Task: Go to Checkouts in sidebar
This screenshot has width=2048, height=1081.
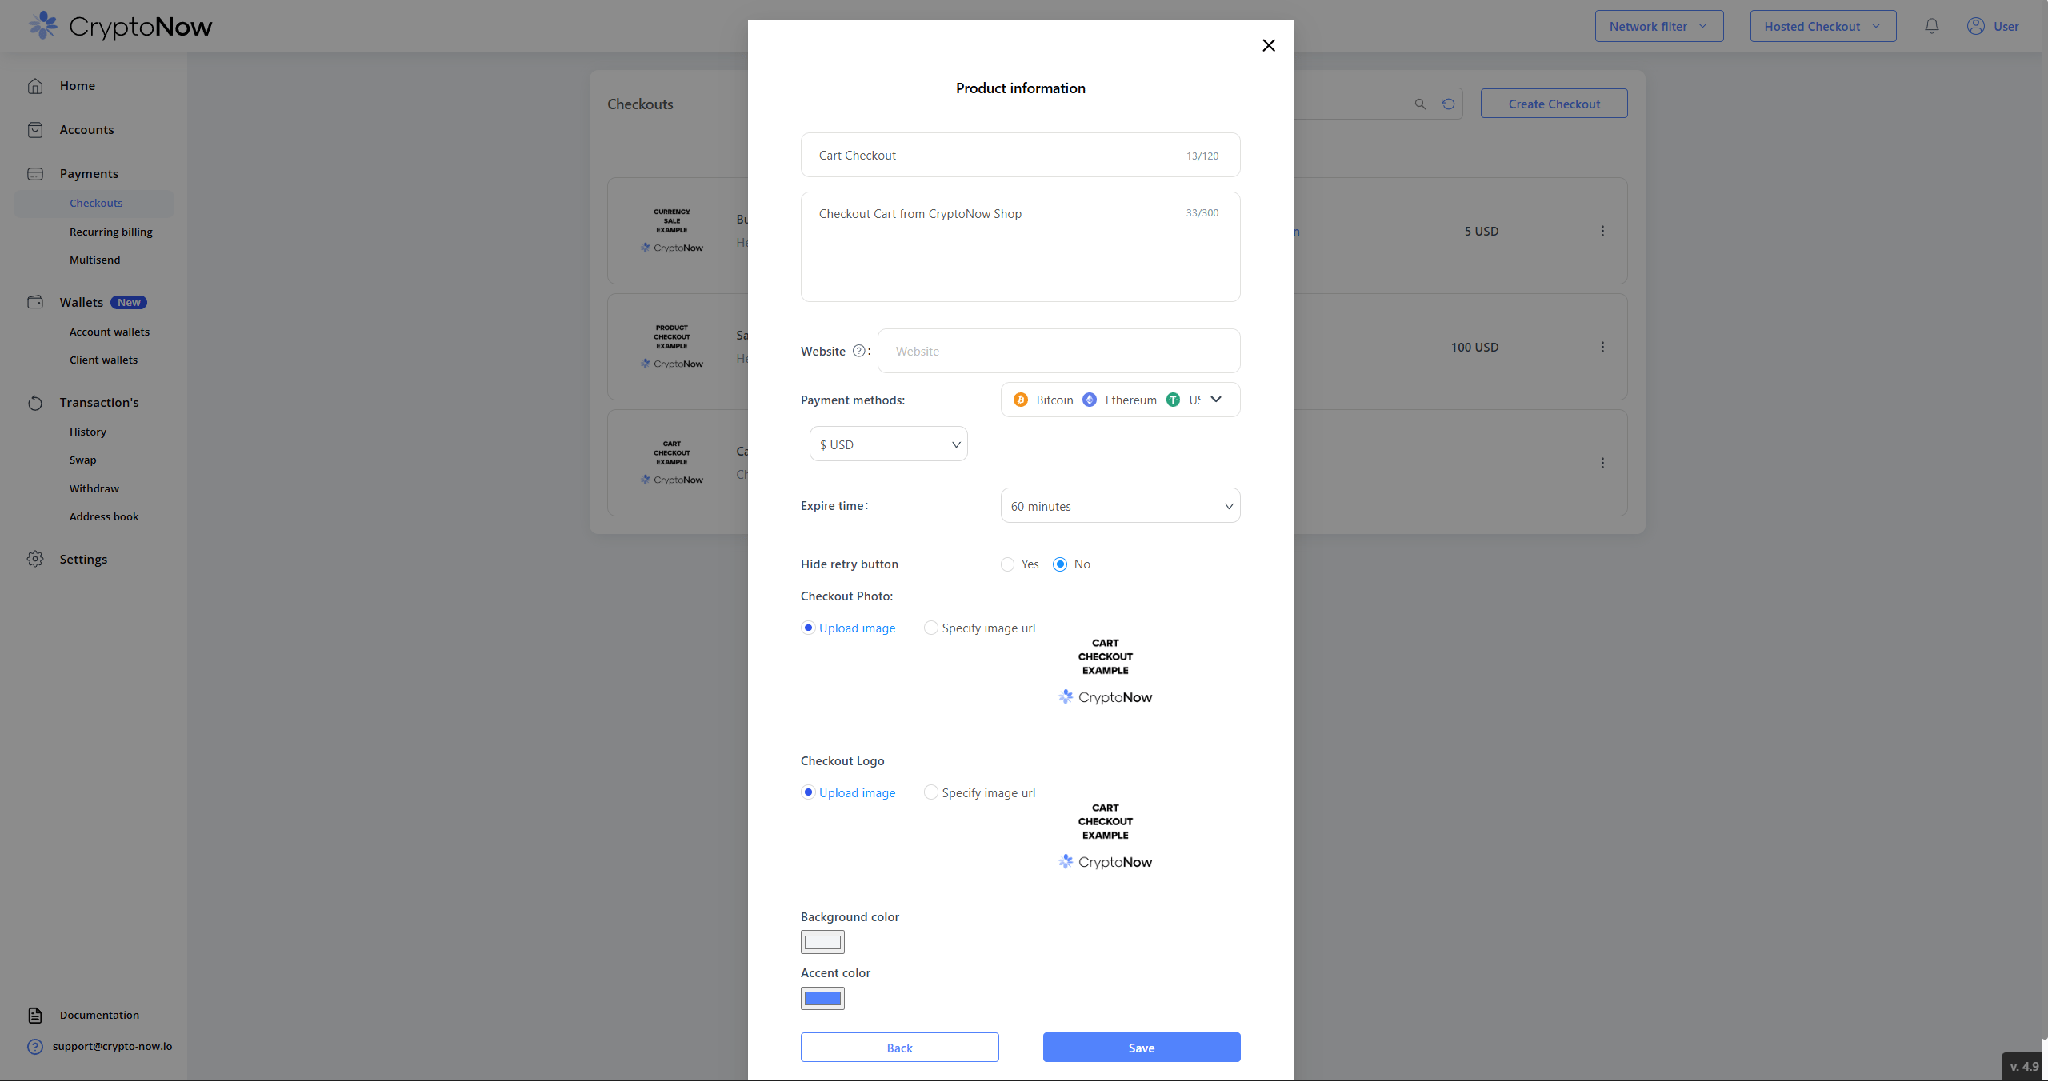Action: [x=95, y=203]
